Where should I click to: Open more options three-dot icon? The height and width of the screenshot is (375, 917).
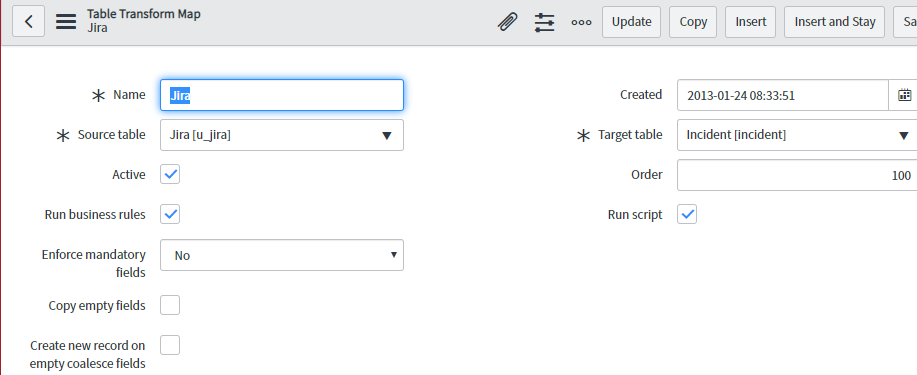[x=581, y=22]
